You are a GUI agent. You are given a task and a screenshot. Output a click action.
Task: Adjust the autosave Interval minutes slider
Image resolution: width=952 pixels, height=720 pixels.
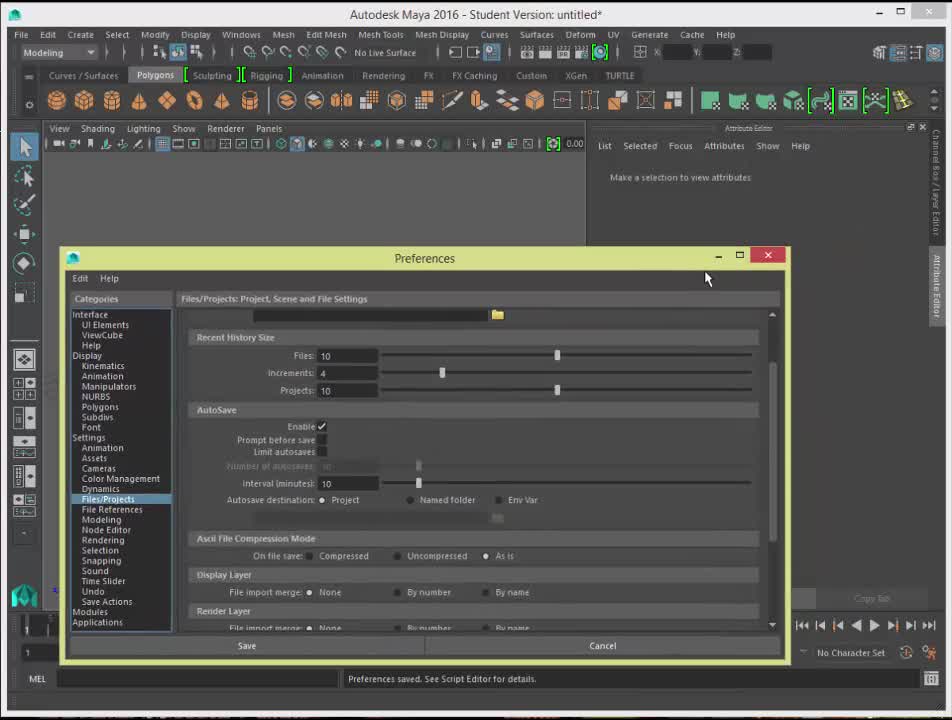pos(418,483)
